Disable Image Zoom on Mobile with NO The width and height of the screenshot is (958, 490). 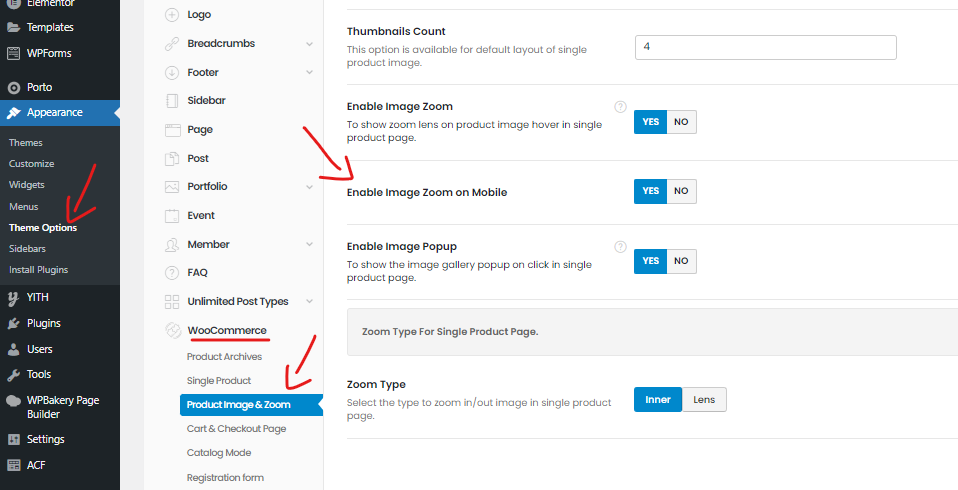tap(681, 191)
